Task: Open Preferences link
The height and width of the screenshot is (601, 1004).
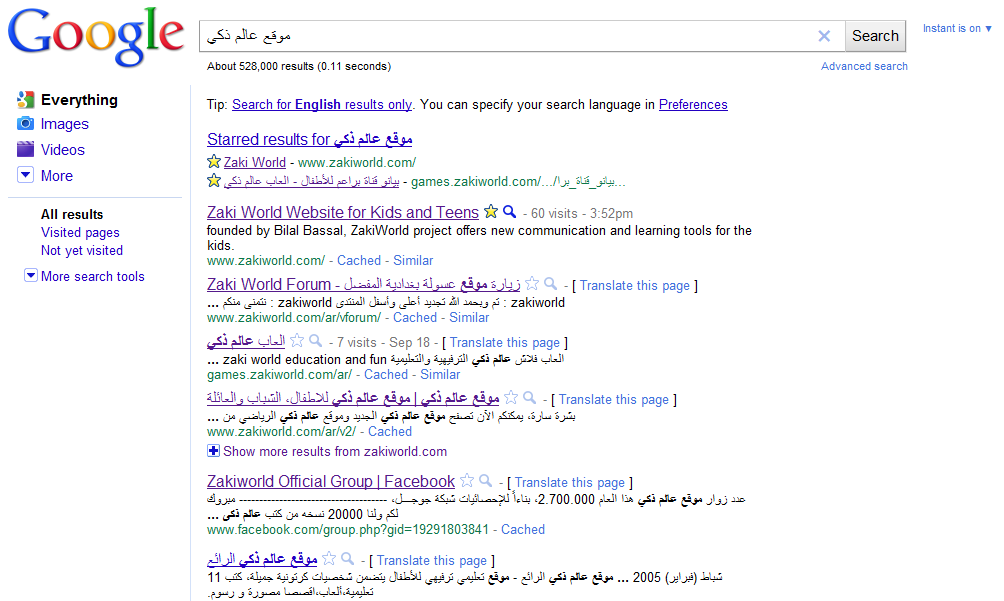Action: coord(693,104)
